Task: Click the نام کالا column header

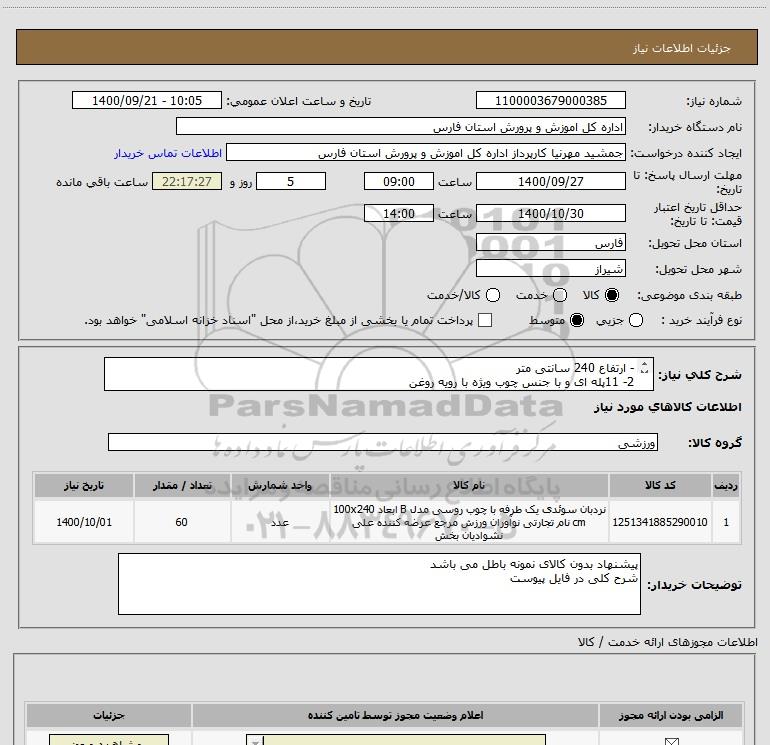Action: pos(469,485)
